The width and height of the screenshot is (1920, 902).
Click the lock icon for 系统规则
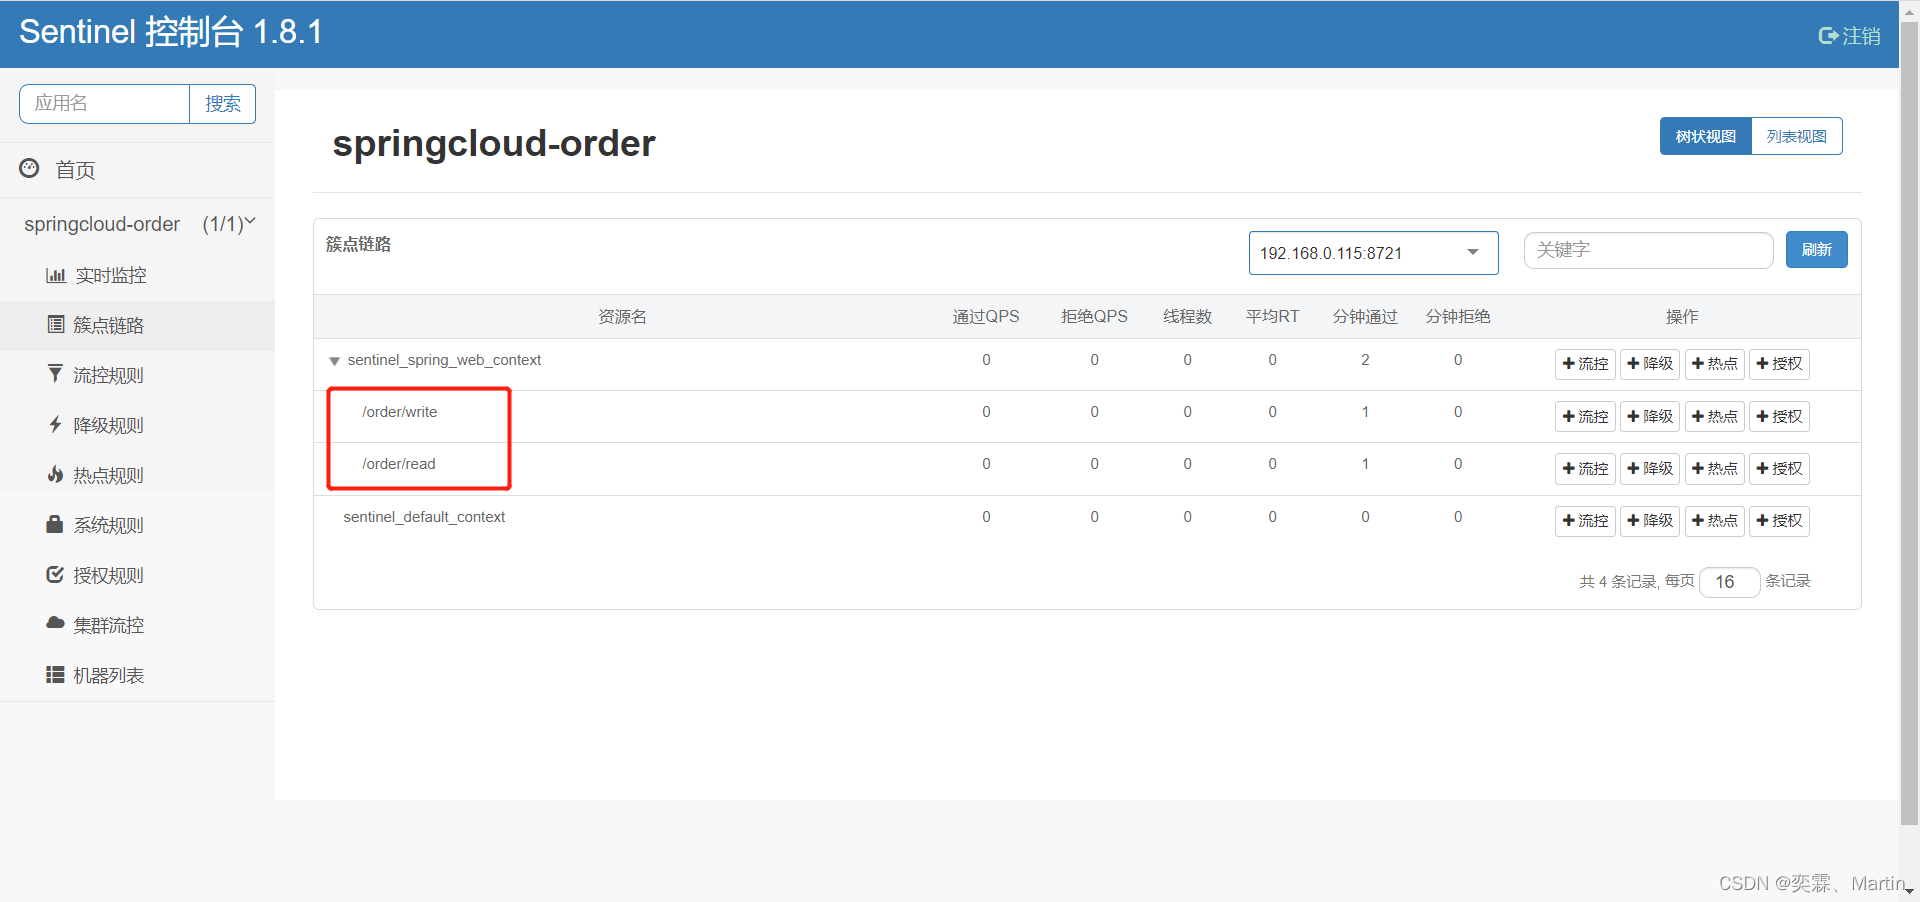click(55, 524)
